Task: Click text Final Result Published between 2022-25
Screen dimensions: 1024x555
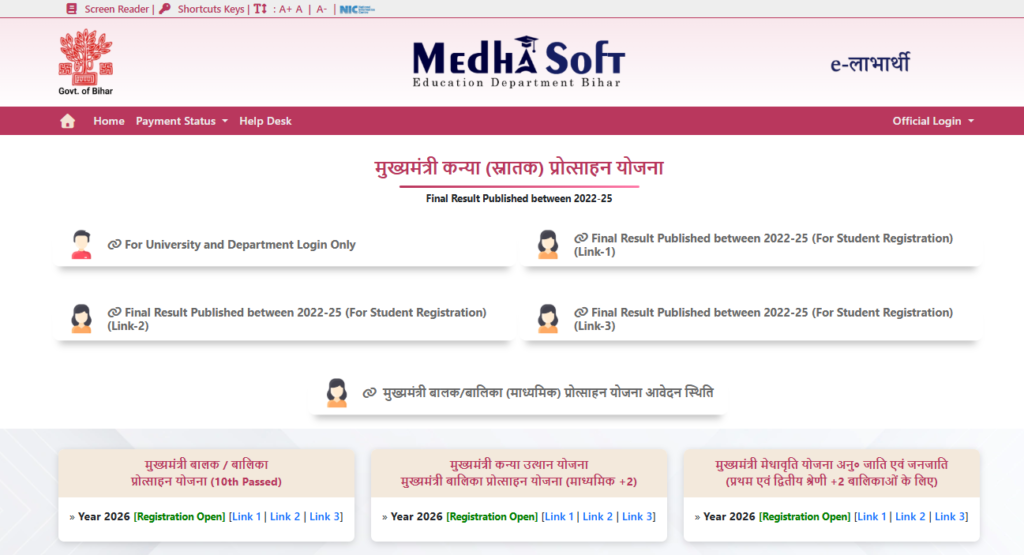Action: [519, 198]
